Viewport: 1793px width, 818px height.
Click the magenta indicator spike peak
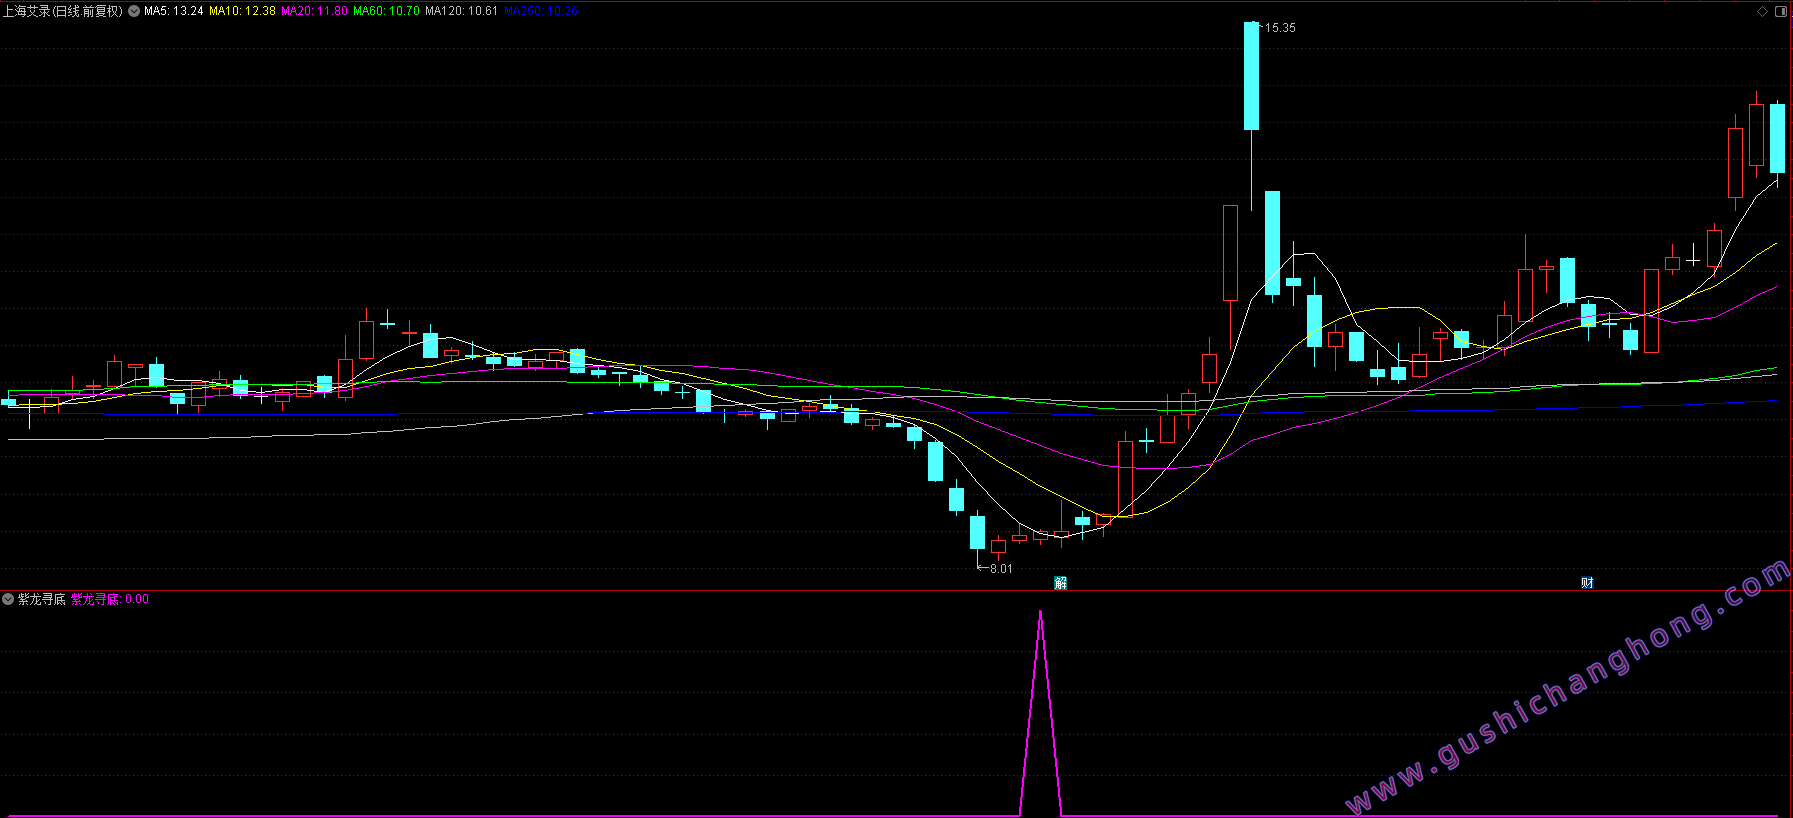pyautogui.click(x=1041, y=612)
